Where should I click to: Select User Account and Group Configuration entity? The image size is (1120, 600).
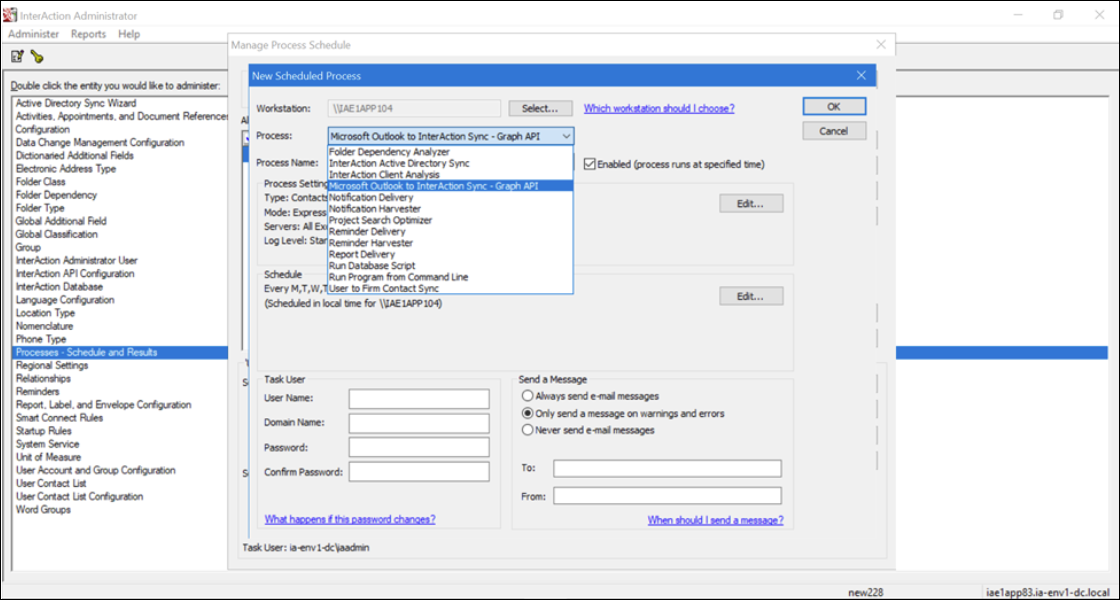(96, 470)
